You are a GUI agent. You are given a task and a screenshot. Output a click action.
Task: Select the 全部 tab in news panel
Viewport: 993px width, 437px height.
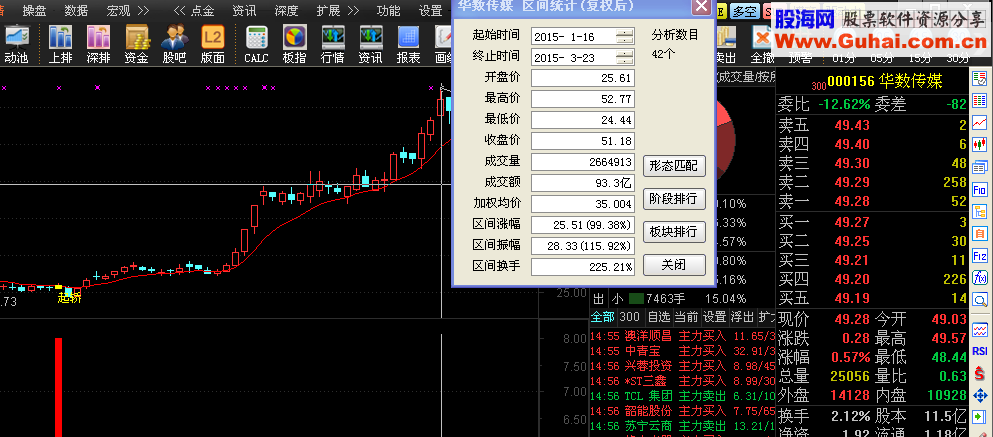(603, 317)
